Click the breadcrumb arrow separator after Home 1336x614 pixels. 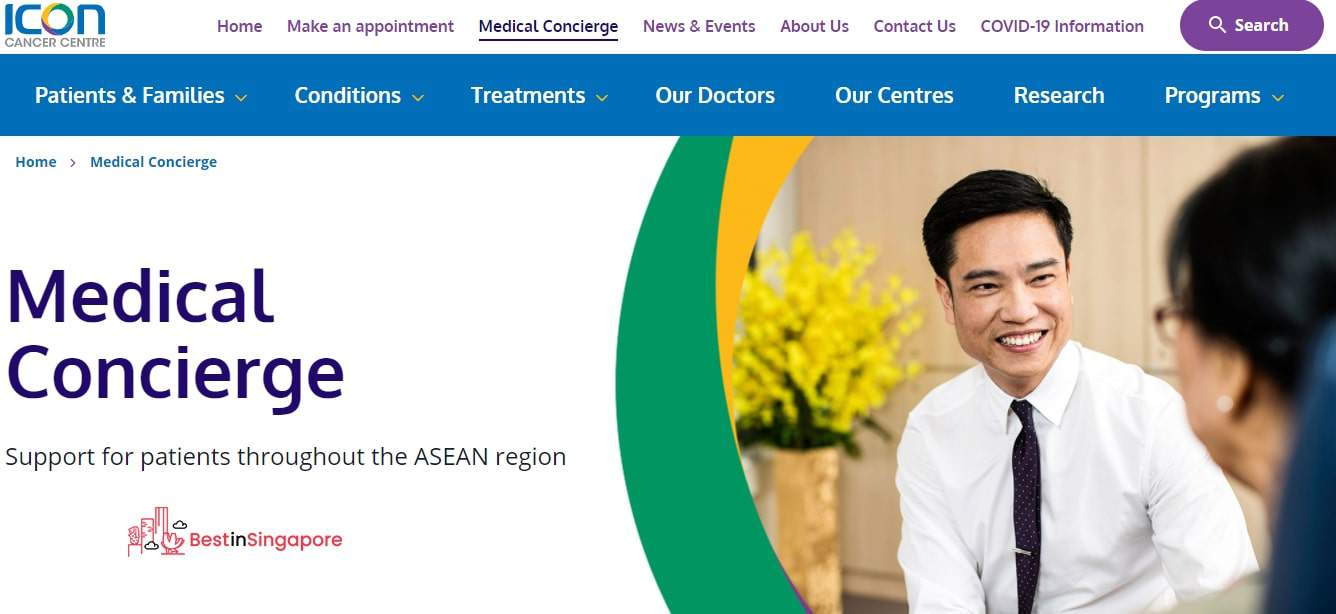pyautogui.click(x=73, y=162)
